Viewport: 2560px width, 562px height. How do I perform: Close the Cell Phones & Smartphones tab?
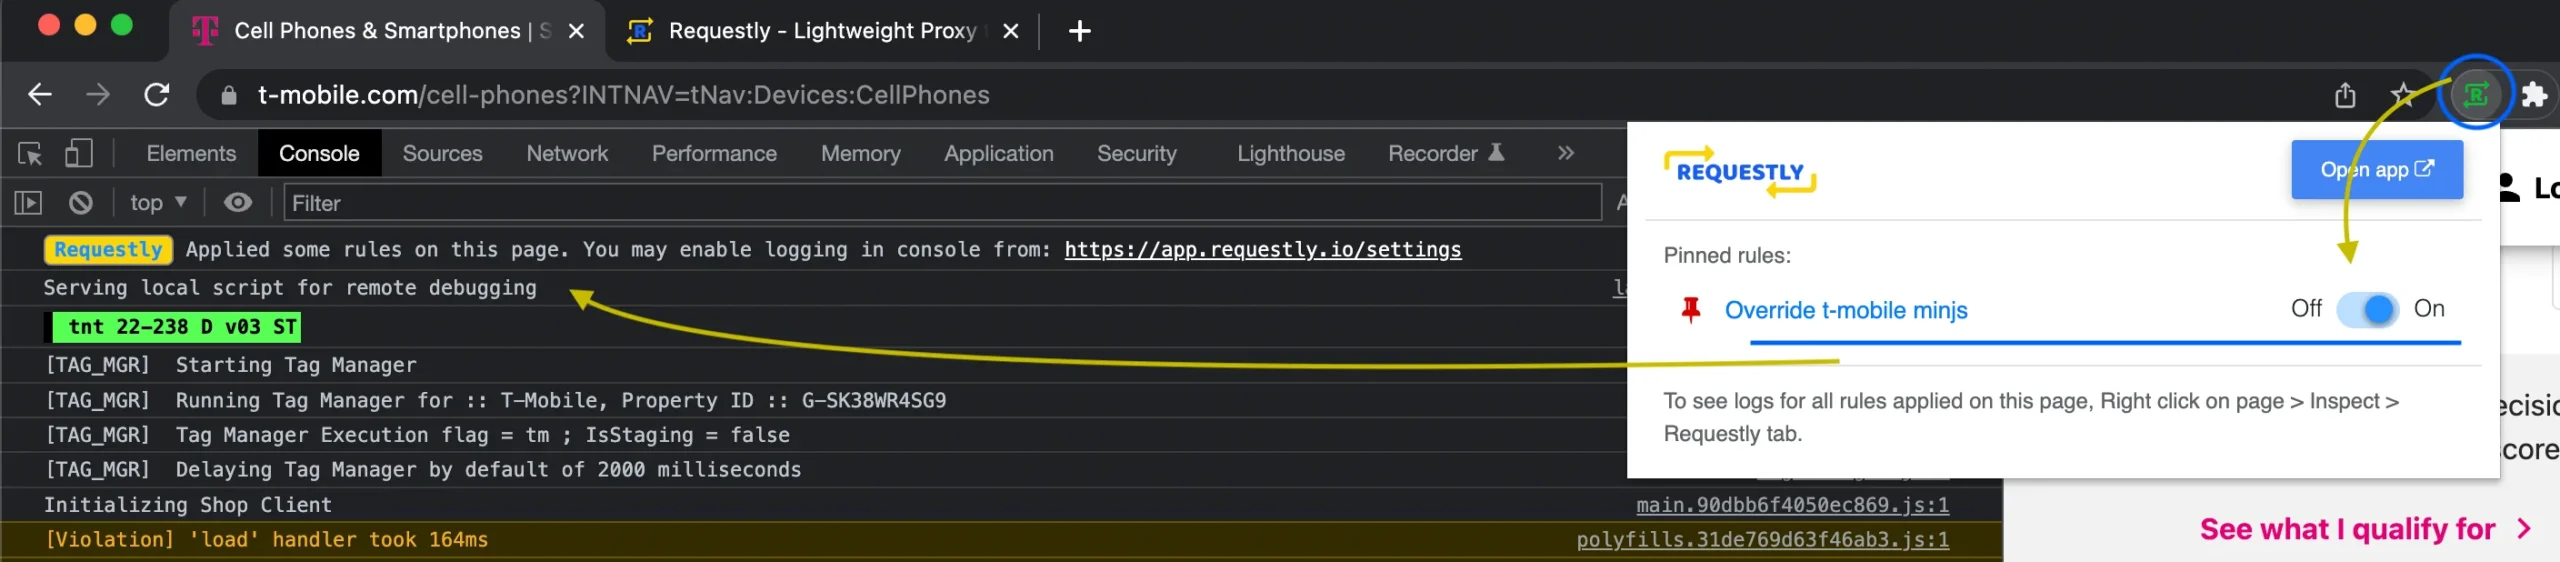click(576, 31)
